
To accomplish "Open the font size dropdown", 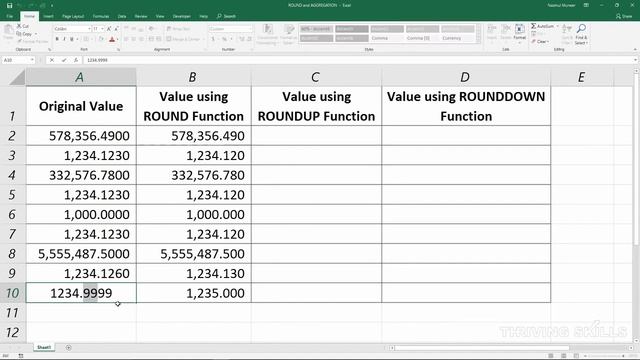I will tap(102, 29).
